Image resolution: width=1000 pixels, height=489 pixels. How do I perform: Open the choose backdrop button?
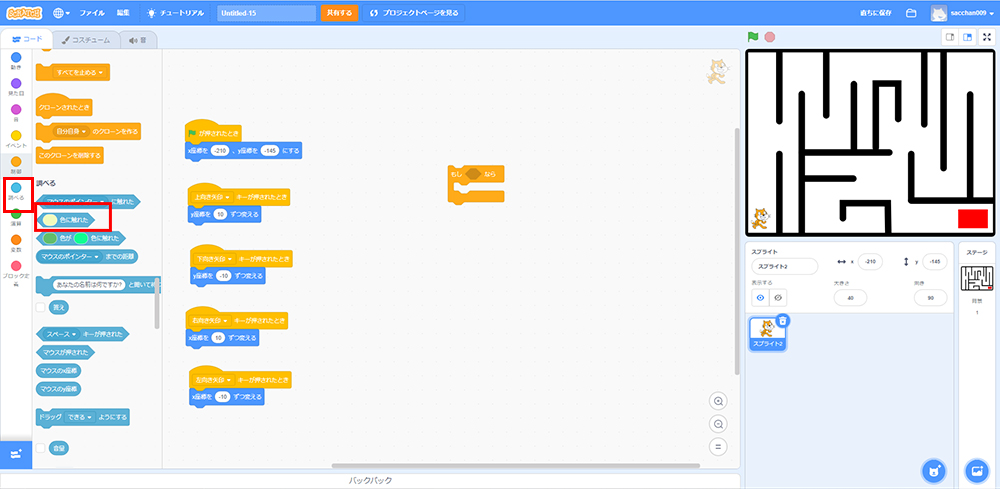point(977,470)
